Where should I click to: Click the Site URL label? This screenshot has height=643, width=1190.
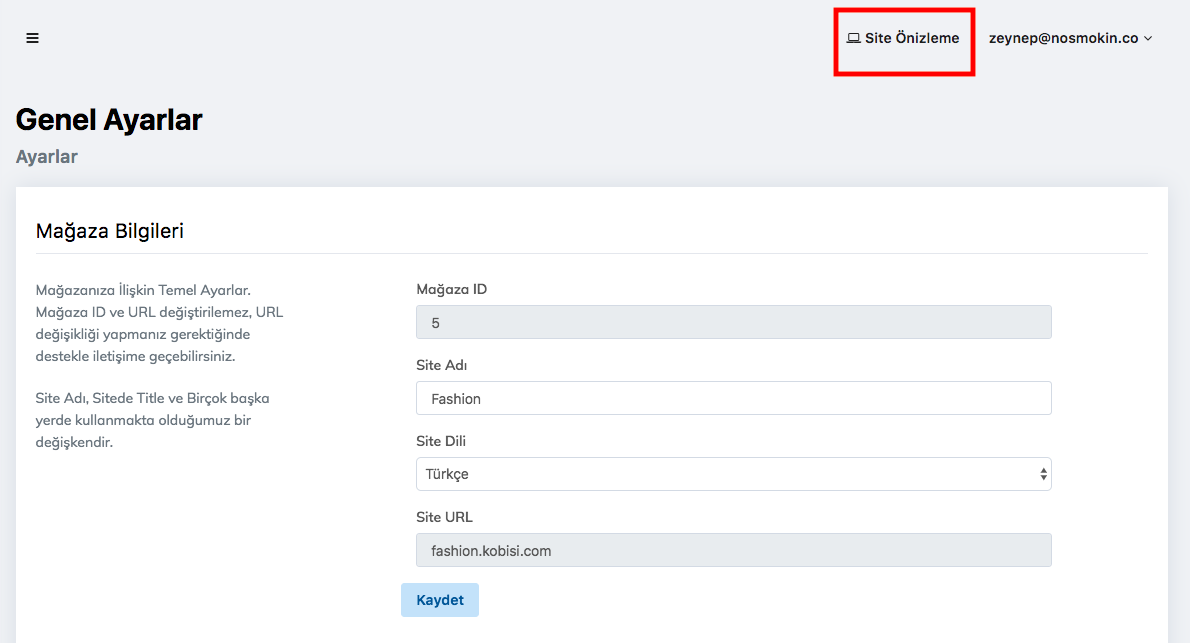pyautogui.click(x=444, y=517)
